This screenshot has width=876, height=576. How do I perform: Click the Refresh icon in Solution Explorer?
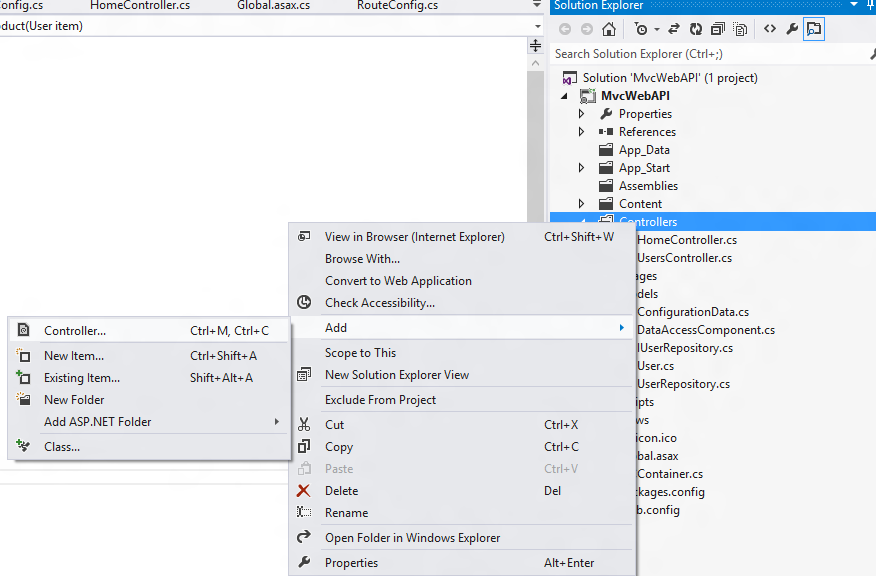click(x=696, y=29)
